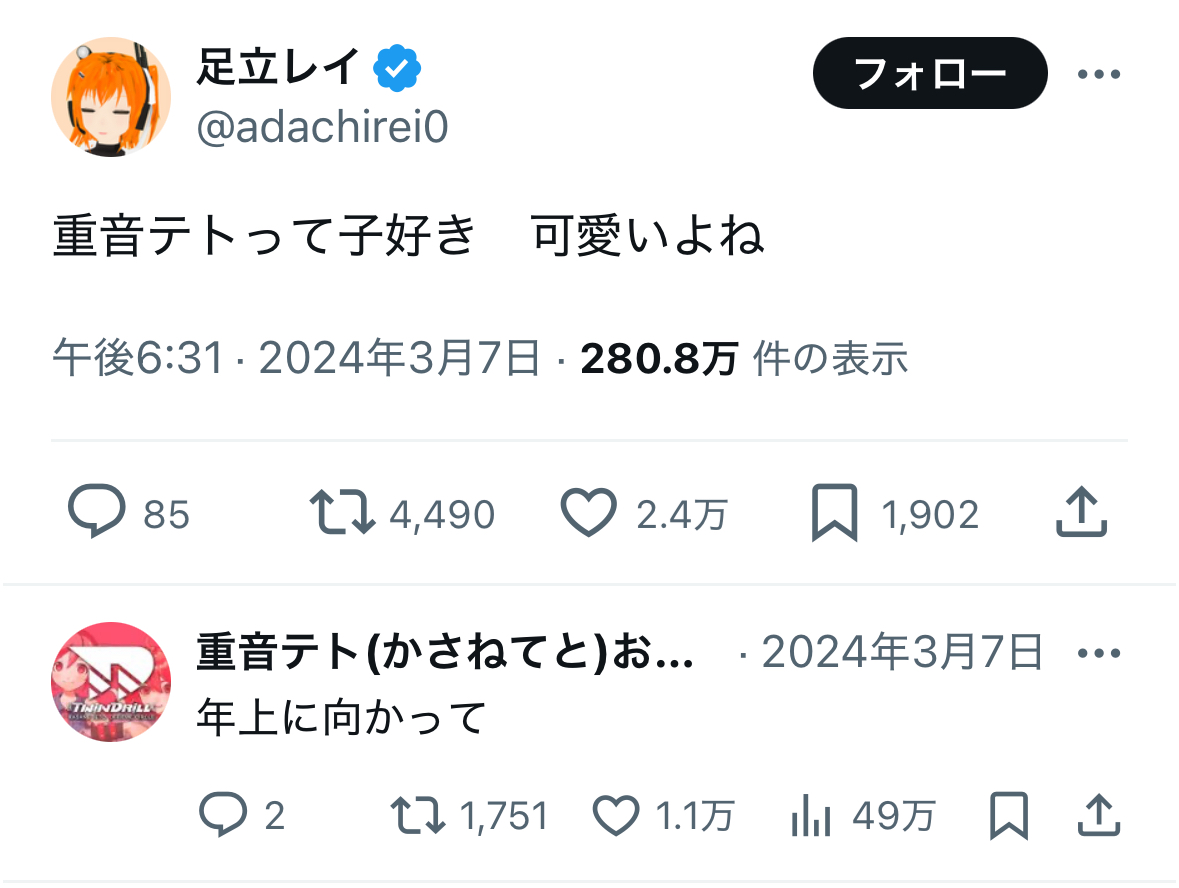Click the blue verified badge

397,68
